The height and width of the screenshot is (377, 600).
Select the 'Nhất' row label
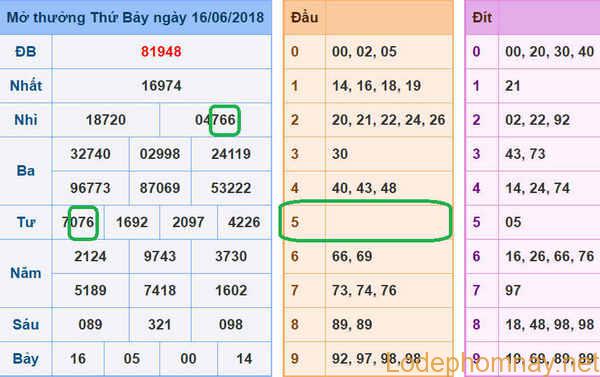[26, 86]
